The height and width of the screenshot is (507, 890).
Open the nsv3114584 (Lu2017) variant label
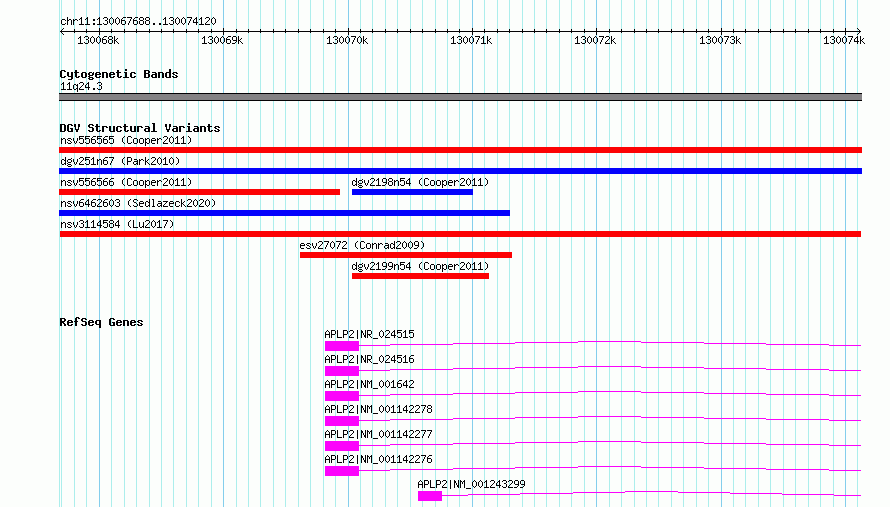coord(117,224)
